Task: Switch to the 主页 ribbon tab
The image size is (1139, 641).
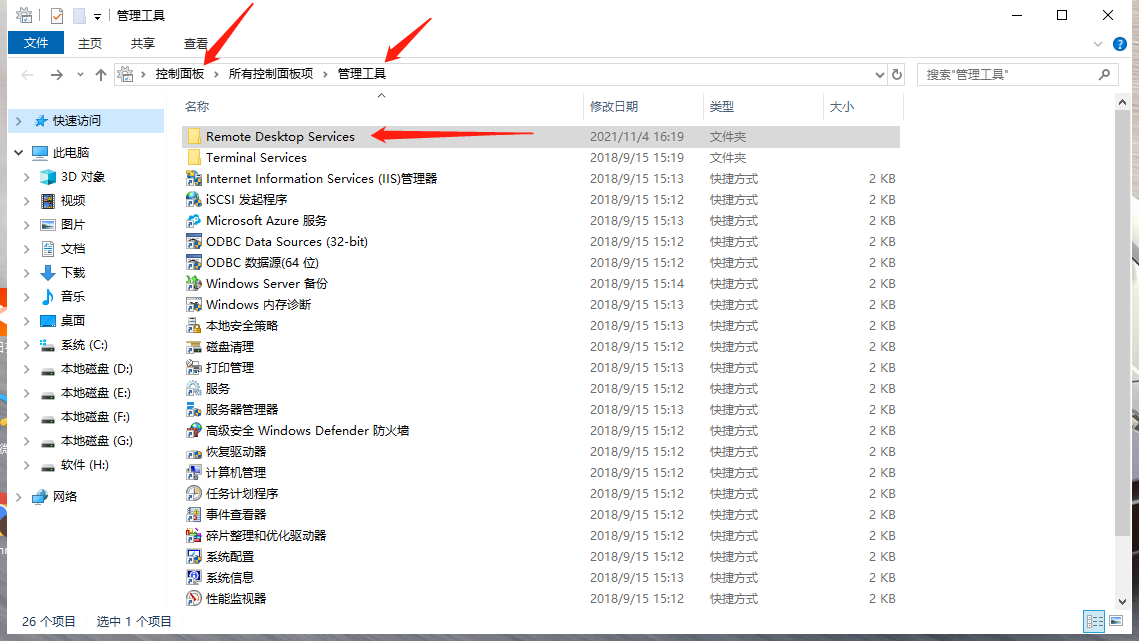Action: pyautogui.click(x=90, y=44)
